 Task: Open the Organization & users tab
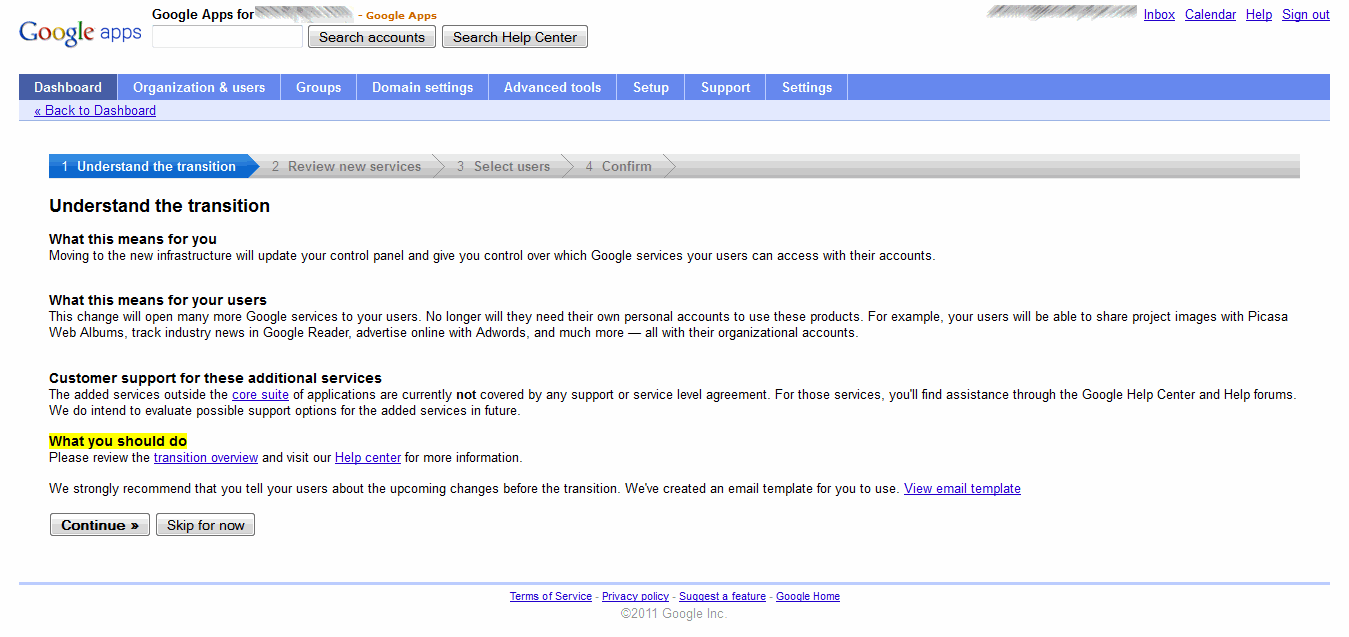[x=199, y=87]
